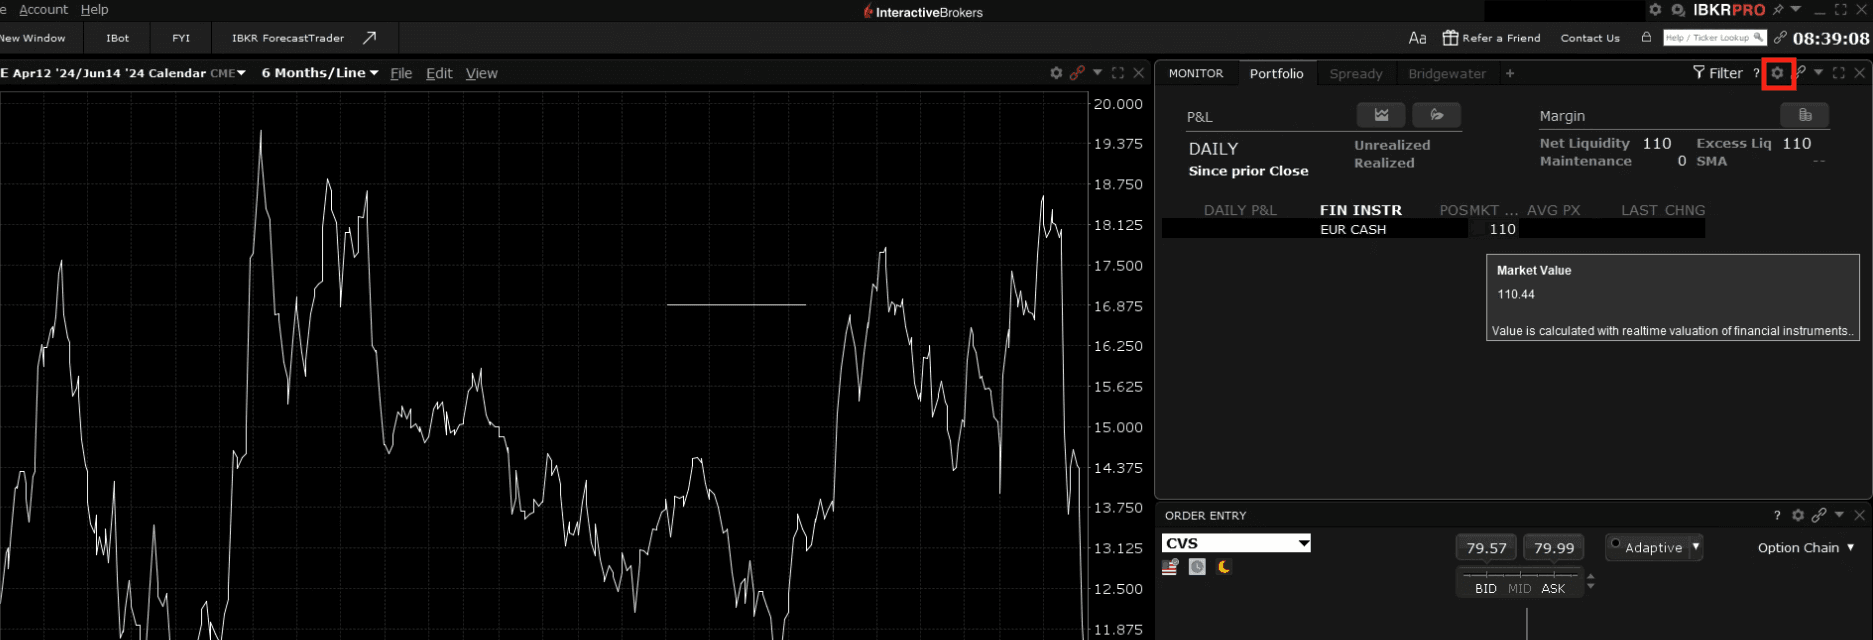Click Order Entry chain link icon

1819,515
